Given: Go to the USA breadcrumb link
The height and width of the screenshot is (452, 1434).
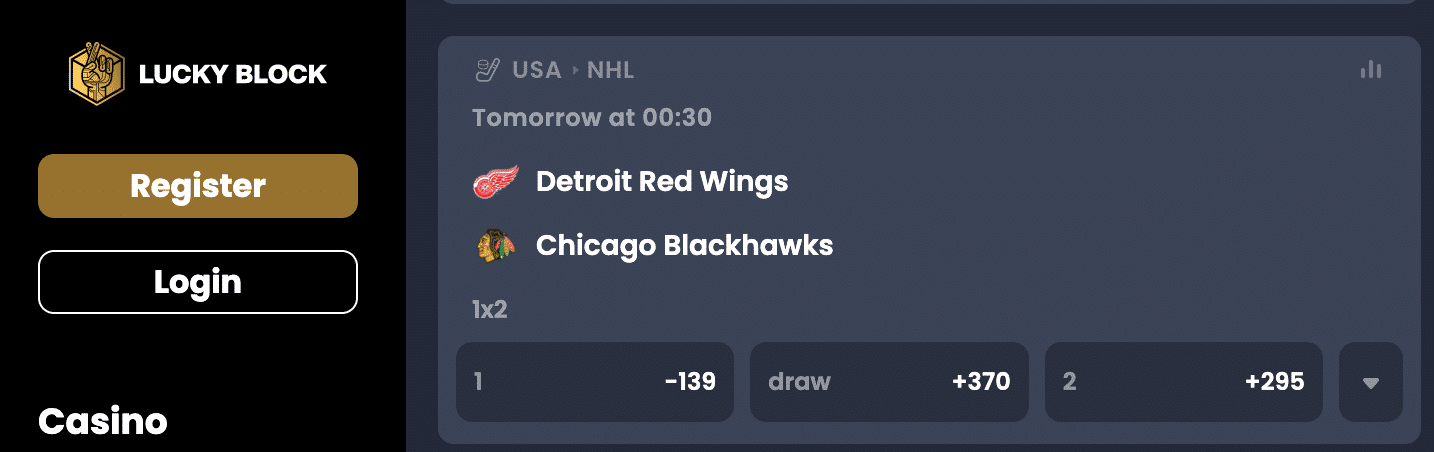Looking at the screenshot, I should pos(537,70).
